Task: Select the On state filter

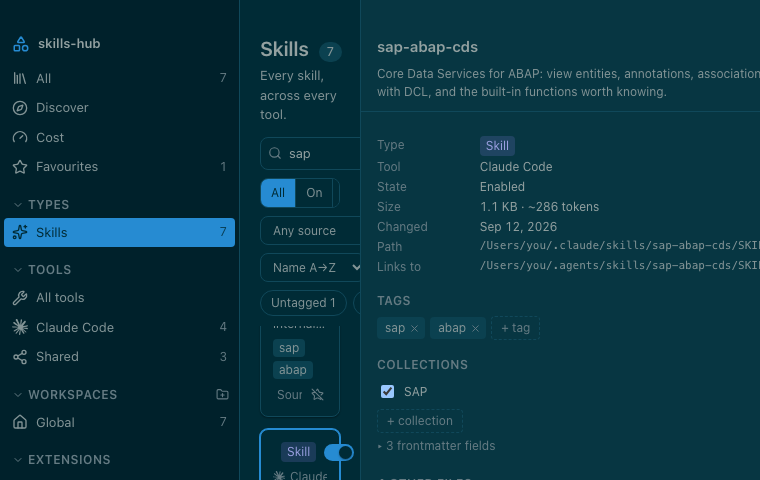Action: point(314,193)
